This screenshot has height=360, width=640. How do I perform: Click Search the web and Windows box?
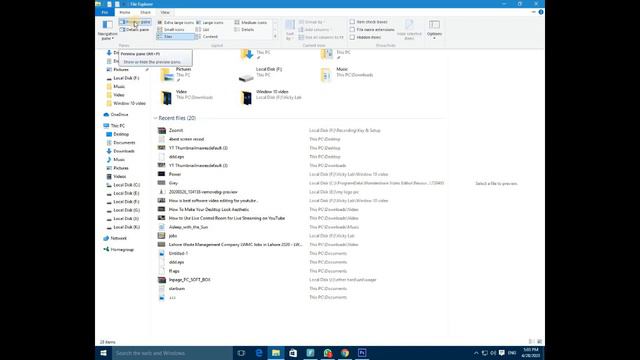tap(172, 353)
